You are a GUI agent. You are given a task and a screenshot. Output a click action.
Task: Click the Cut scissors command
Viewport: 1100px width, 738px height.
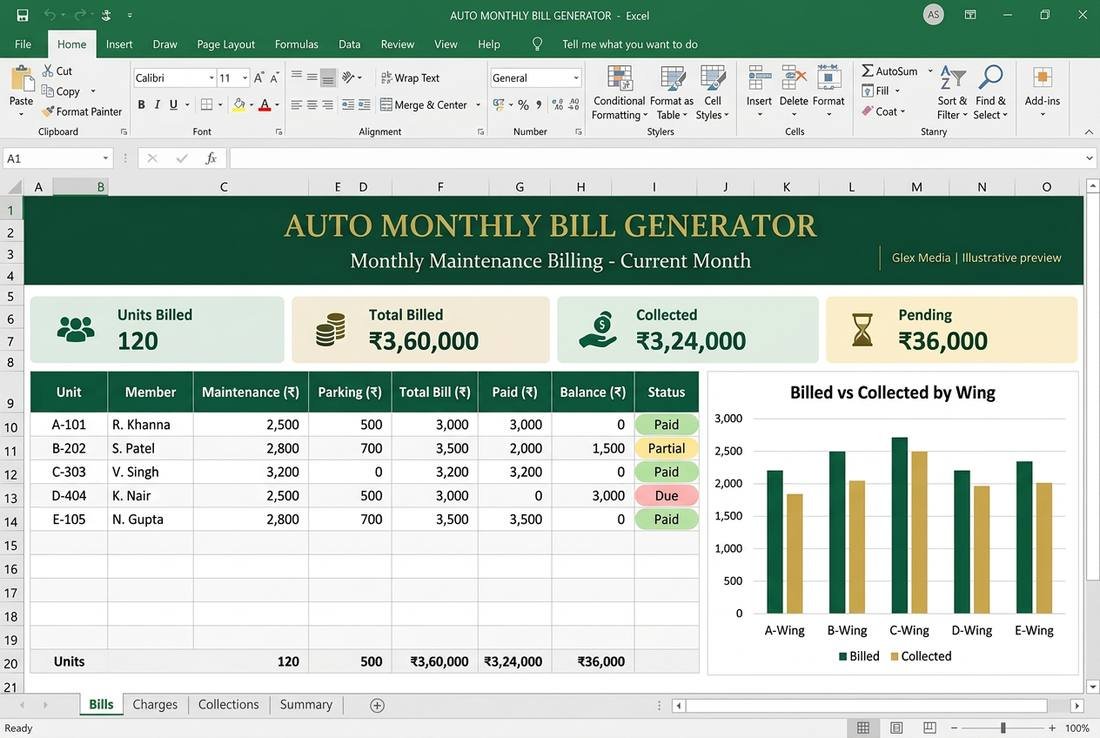pyautogui.click(x=48, y=71)
